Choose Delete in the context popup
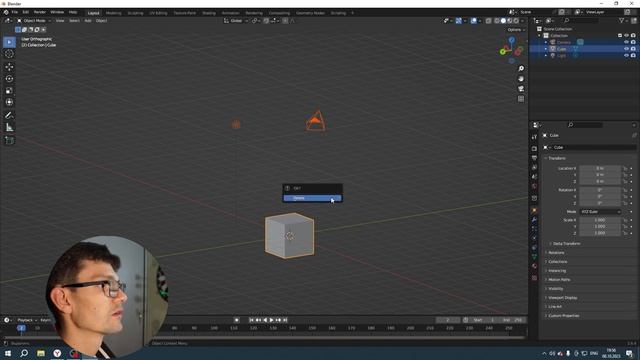Screen dimensions: 640x360 click(312, 198)
